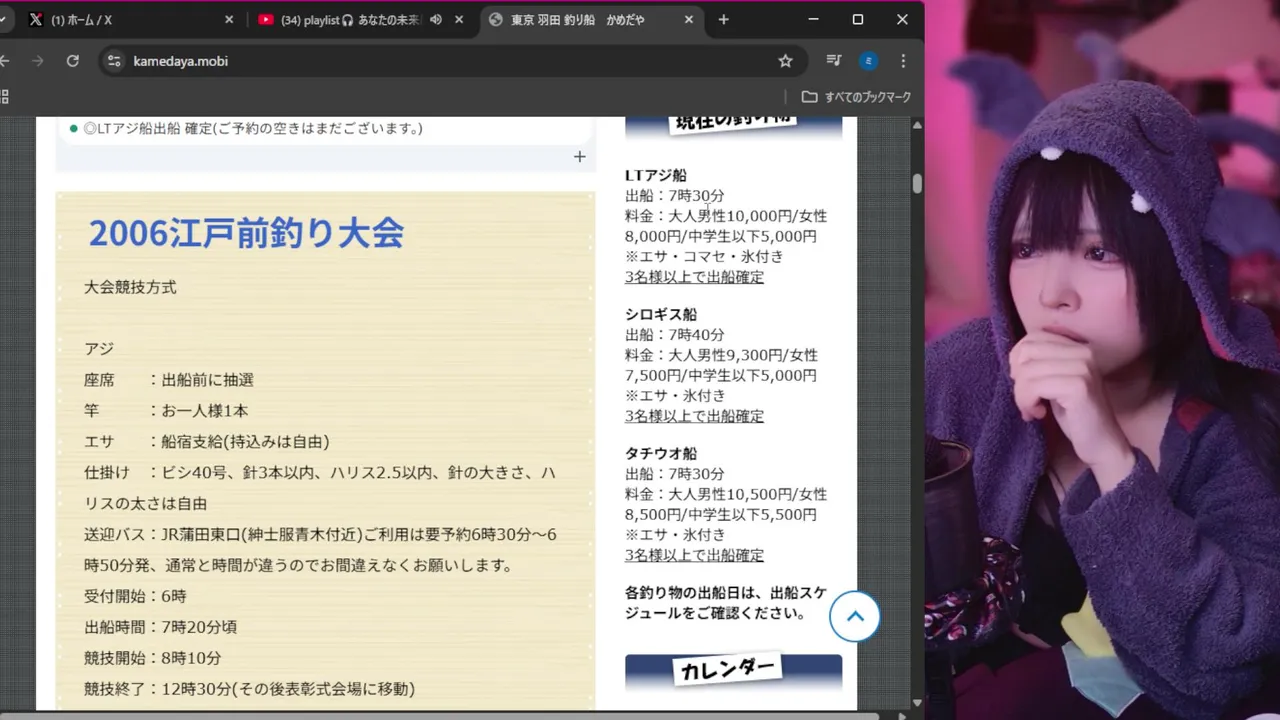The width and height of the screenshot is (1280, 720).
Task: Click the scrollbar down arrow
Action: click(x=917, y=703)
